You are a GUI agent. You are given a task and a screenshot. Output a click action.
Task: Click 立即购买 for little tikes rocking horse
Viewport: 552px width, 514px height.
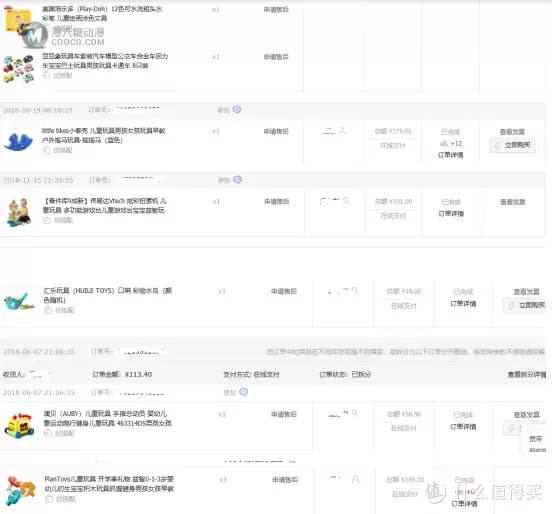pos(512,145)
